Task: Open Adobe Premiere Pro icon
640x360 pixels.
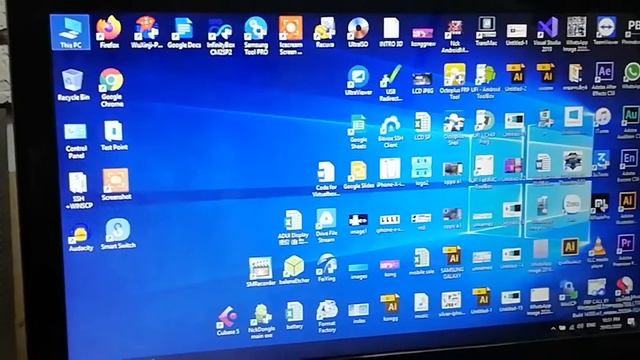Action: click(625, 251)
